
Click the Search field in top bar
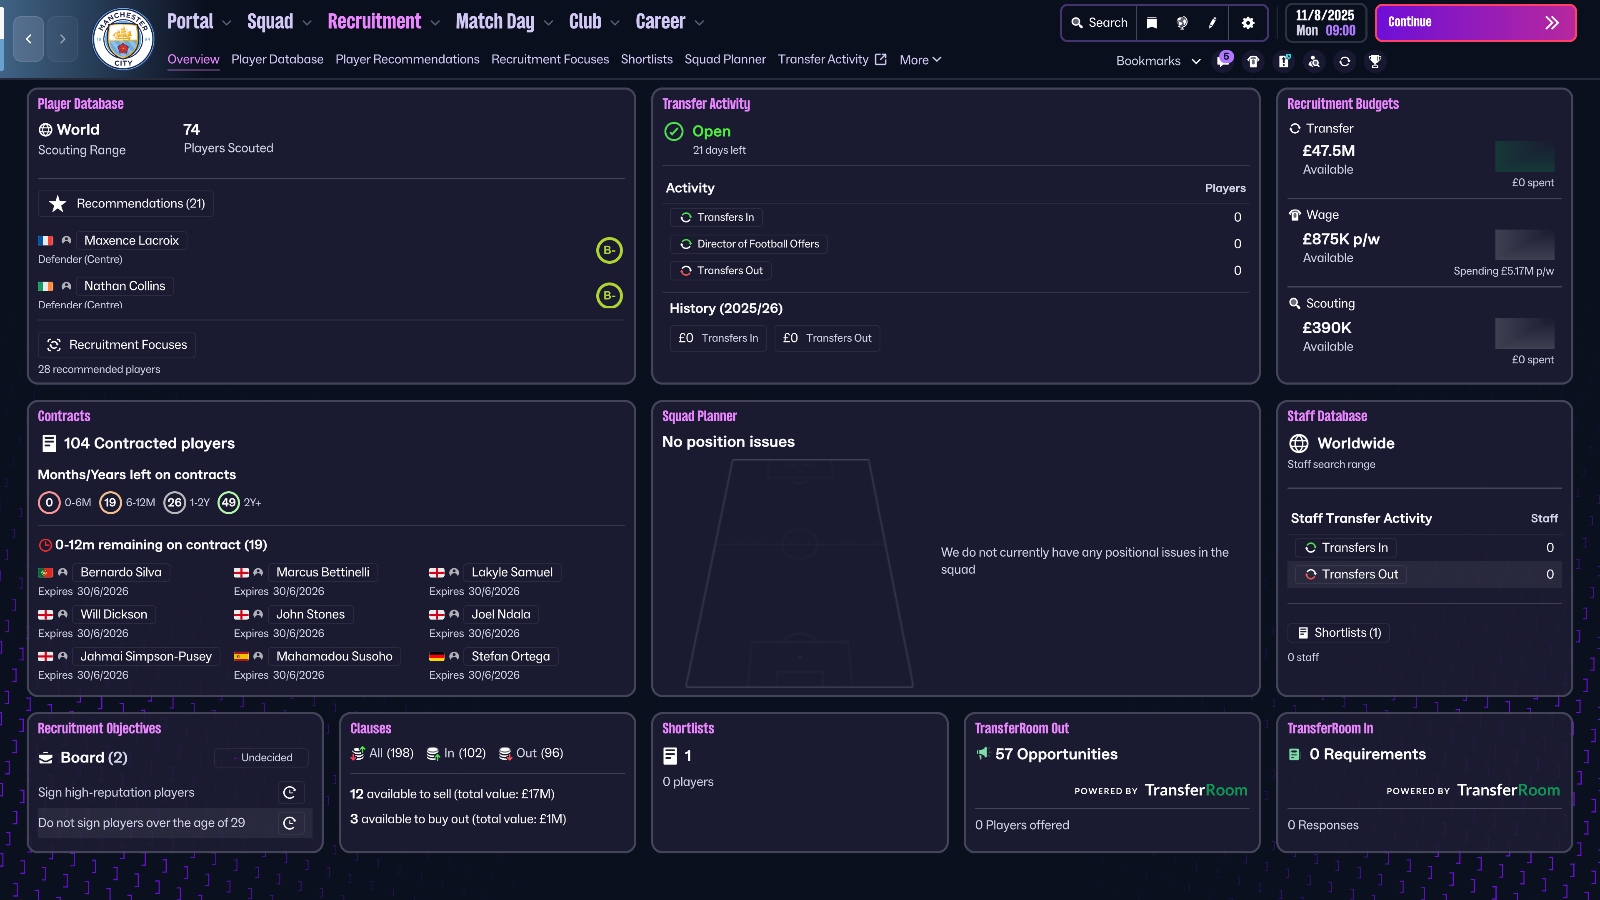(x=1098, y=23)
